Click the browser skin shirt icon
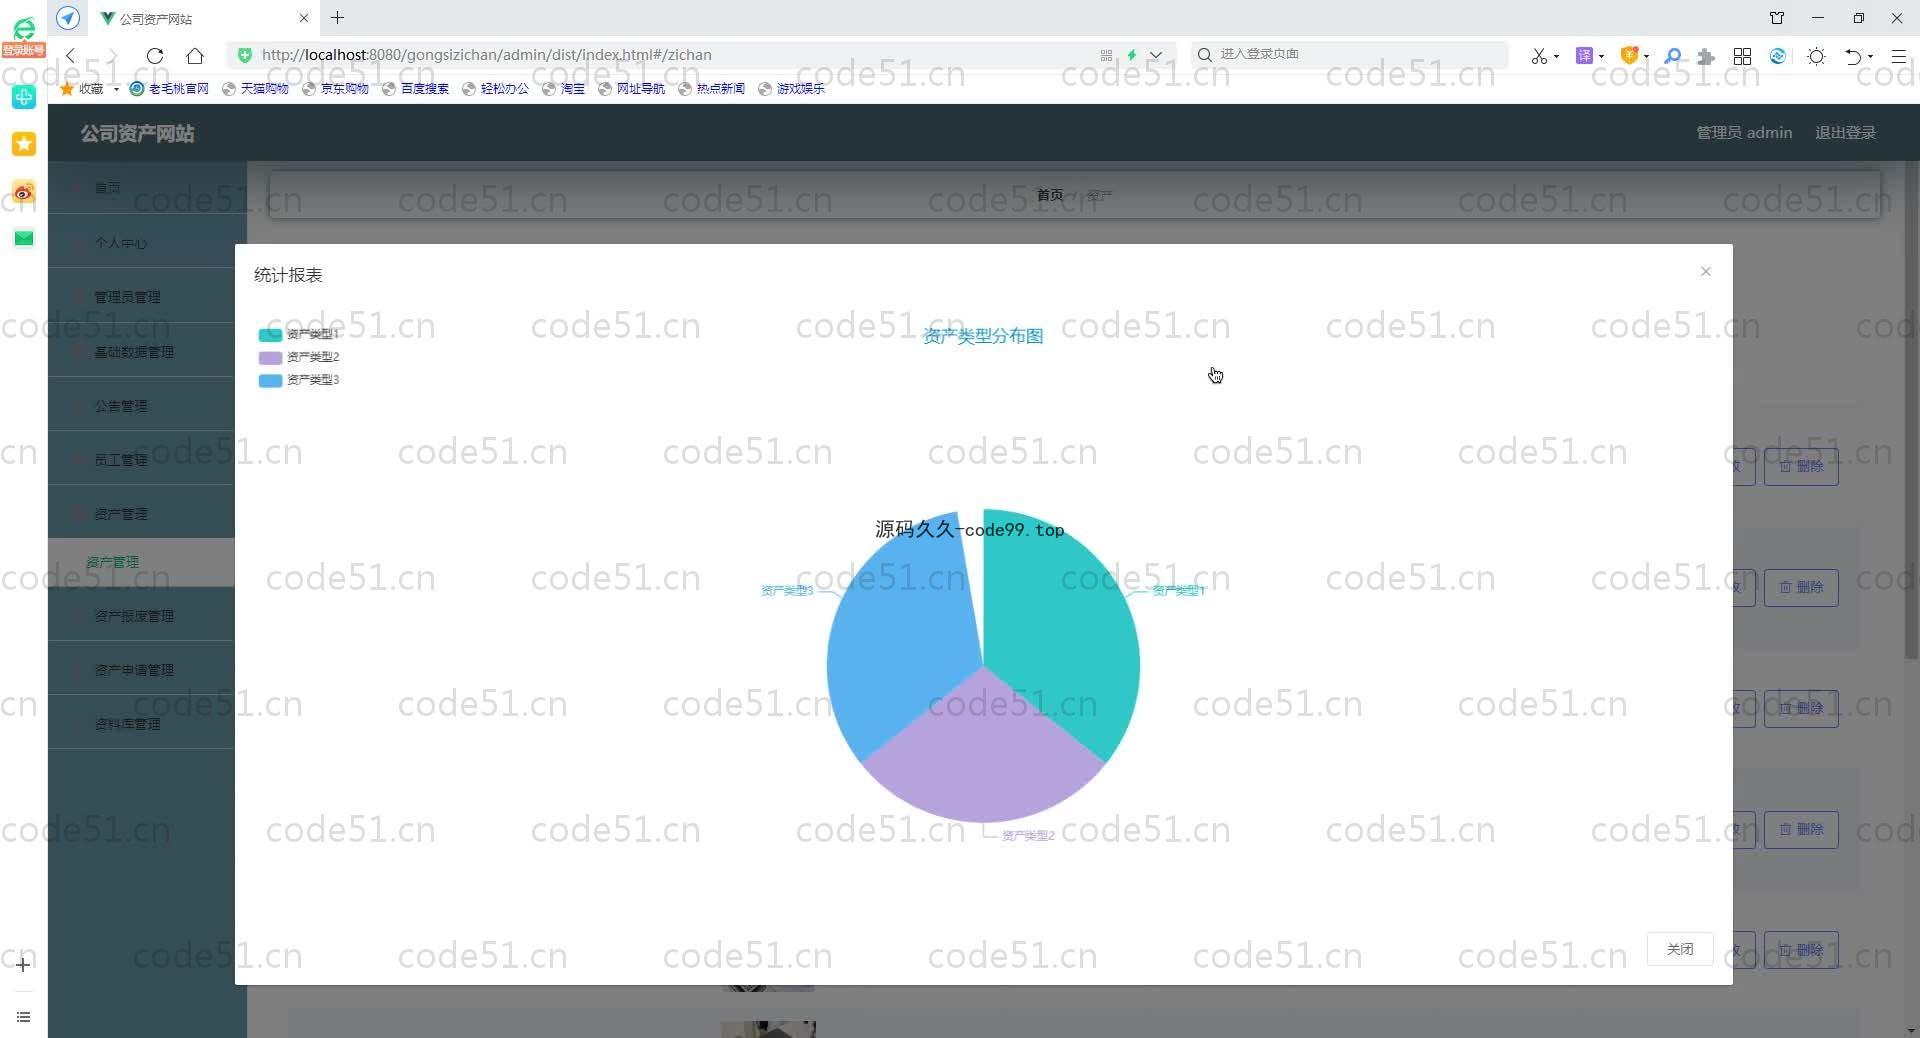1920x1038 pixels. click(1777, 18)
